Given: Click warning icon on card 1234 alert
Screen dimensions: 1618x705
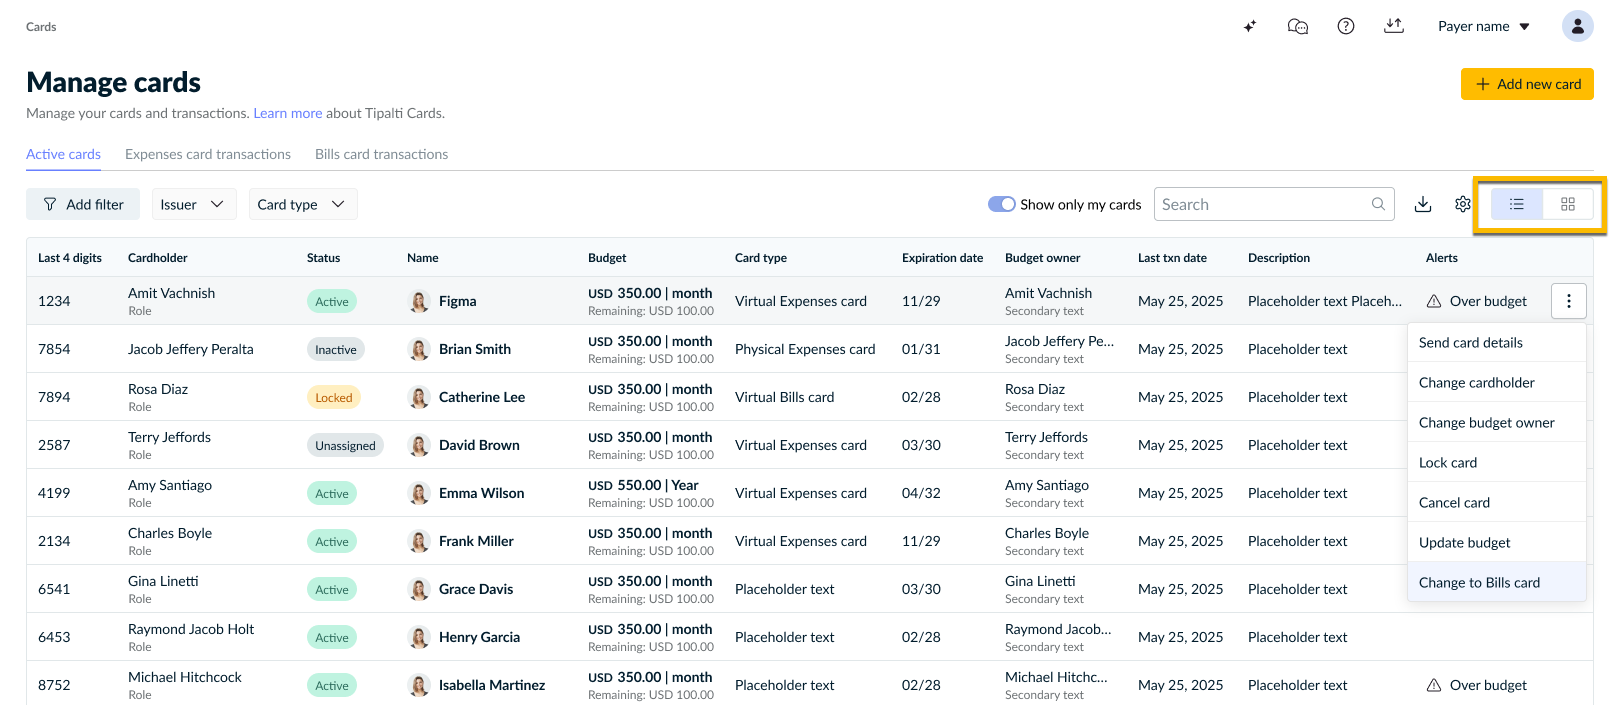Looking at the screenshot, I should point(1434,301).
